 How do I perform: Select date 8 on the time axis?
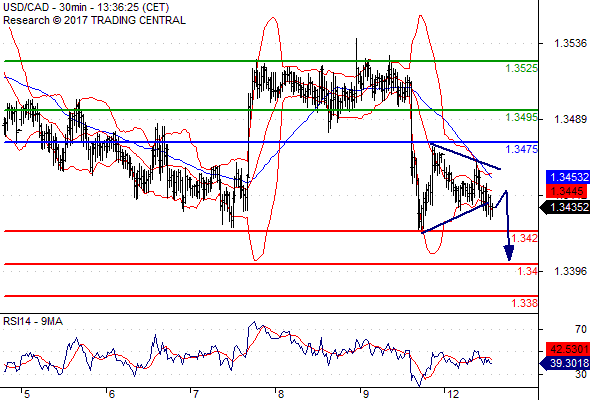[x=281, y=394]
